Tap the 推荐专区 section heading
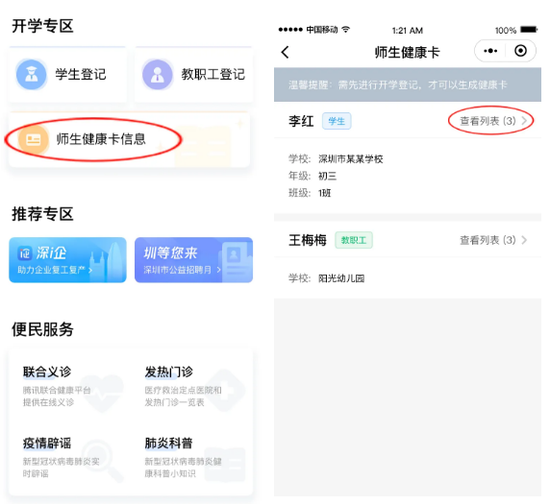Screen dimensions: 550x504 point(42,214)
